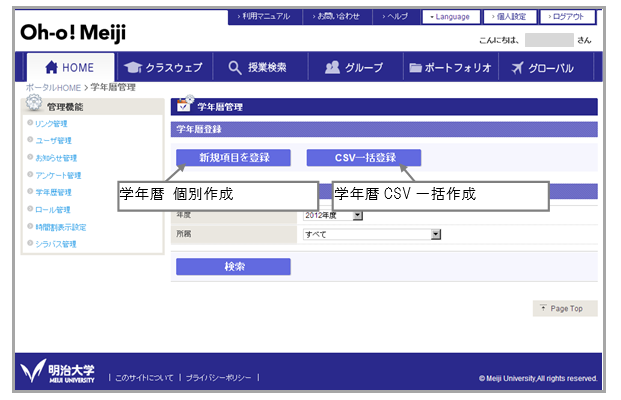This screenshot has width=621, height=400.
Task: Open プライバシーポリシー footer link
Action: tap(219, 378)
